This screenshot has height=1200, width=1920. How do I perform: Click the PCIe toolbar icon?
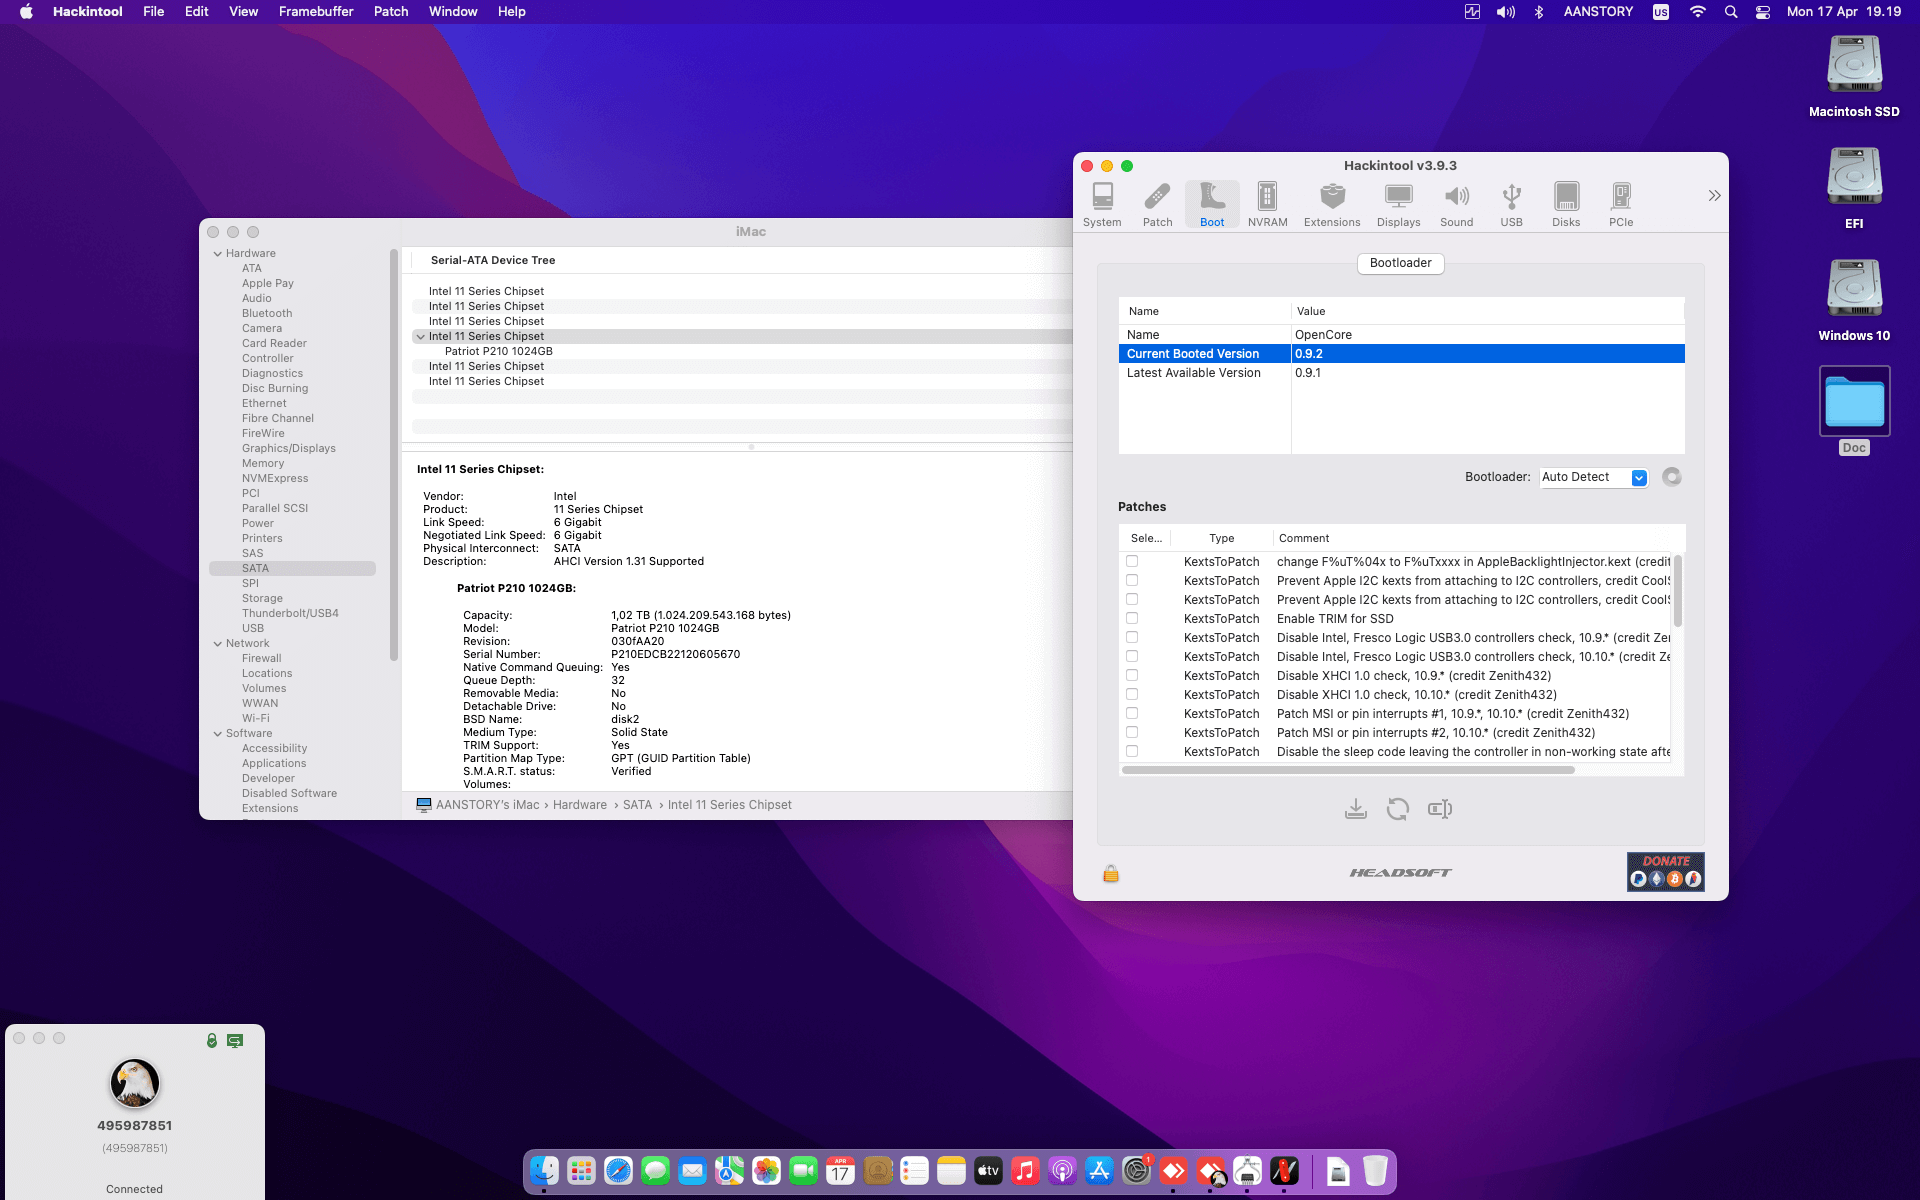[x=1620, y=204]
